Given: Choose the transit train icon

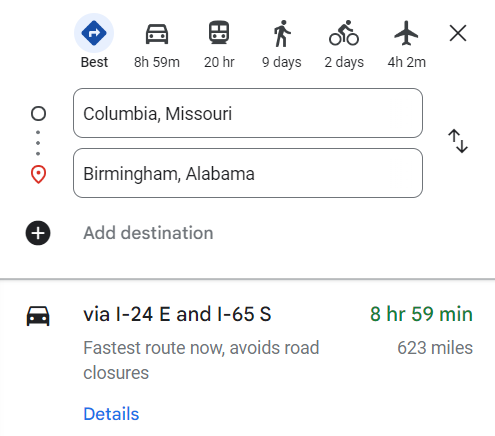Looking at the screenshot, I should coord(219,33).
